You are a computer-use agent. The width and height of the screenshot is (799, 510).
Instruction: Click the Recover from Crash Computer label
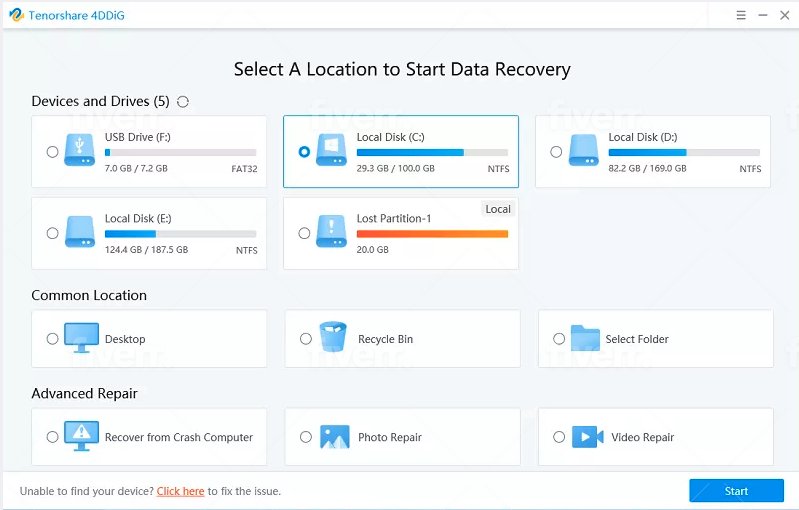pos(179,437)
